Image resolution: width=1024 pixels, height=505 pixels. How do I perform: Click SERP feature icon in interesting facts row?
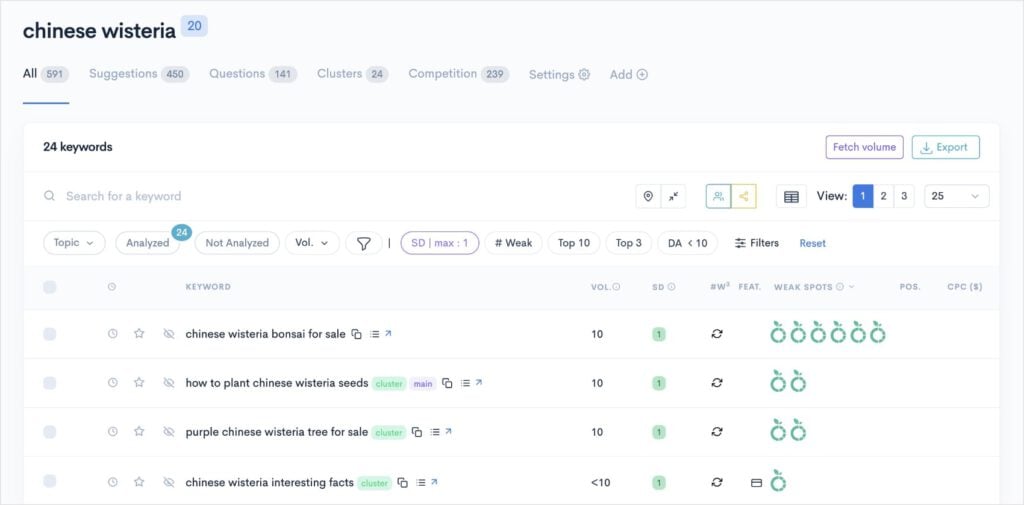coord(756,483)
